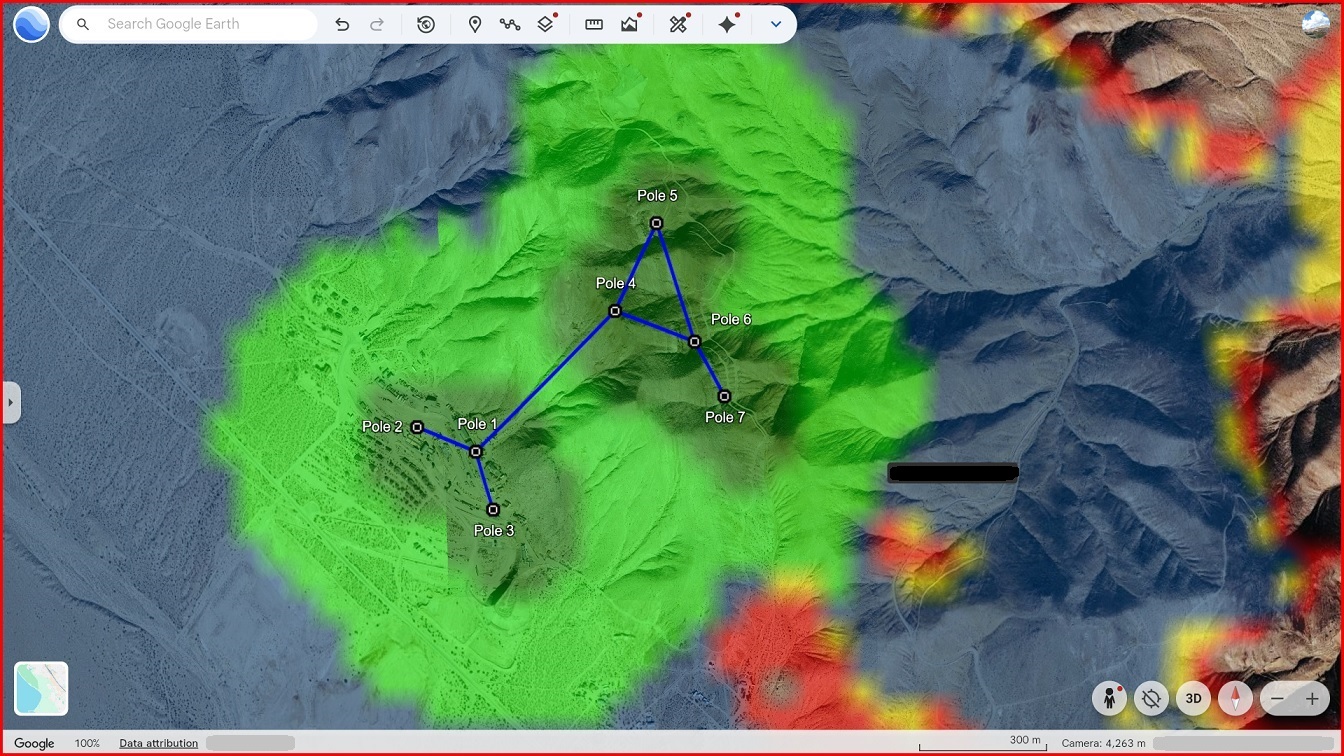Click the undo arrow in the toolbar
The image size is (1344, 756).
(x=342, y=24)
